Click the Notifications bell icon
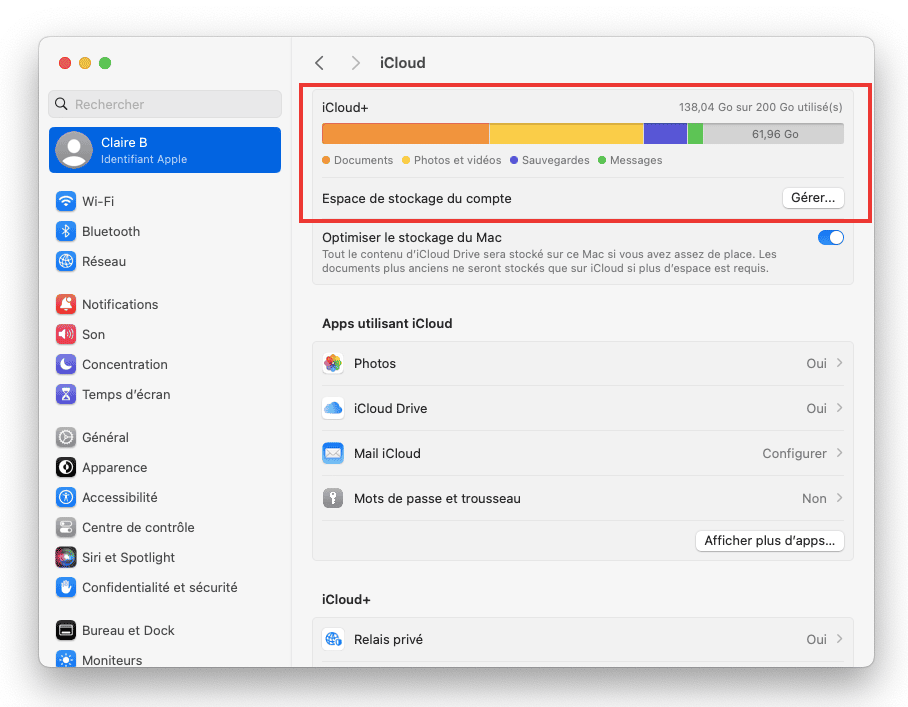Viewport: 908px width, 707px height. click(65, 305)
